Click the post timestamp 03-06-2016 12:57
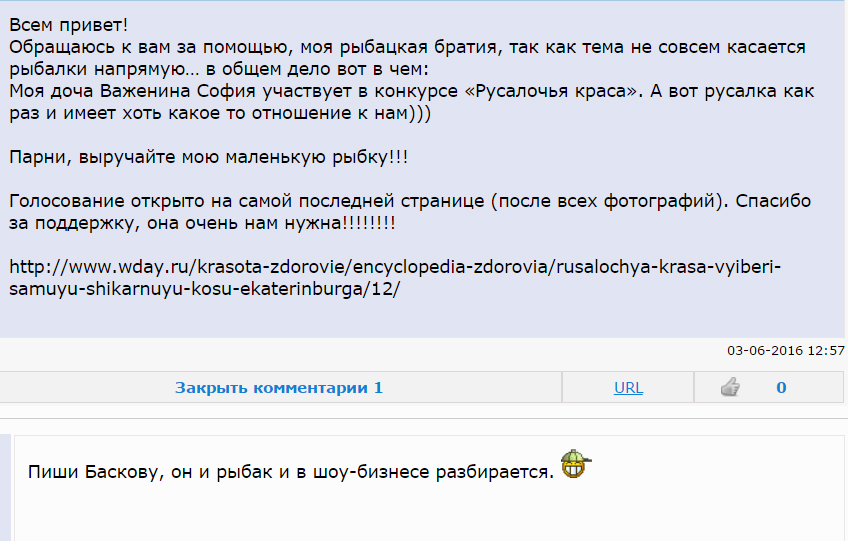This screenshot has height=541, width=848. tap(785, 351)
